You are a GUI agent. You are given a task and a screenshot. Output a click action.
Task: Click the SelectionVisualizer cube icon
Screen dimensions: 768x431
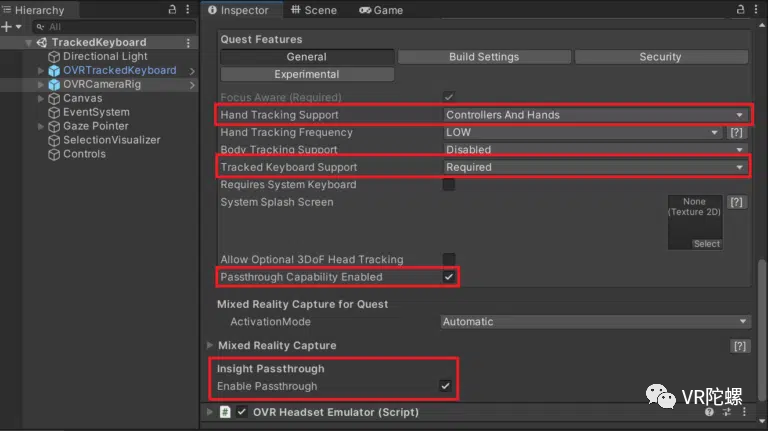(54, 141)
